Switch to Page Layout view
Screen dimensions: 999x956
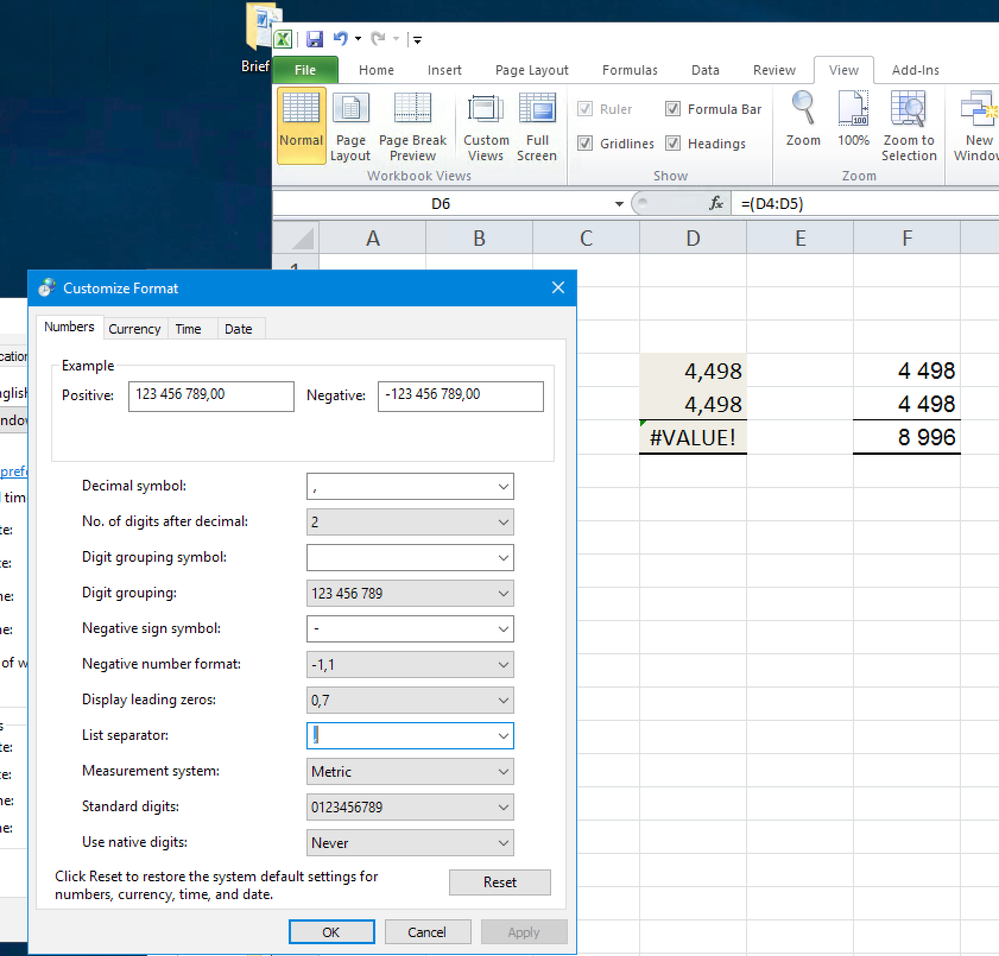(x=350, y=127)
